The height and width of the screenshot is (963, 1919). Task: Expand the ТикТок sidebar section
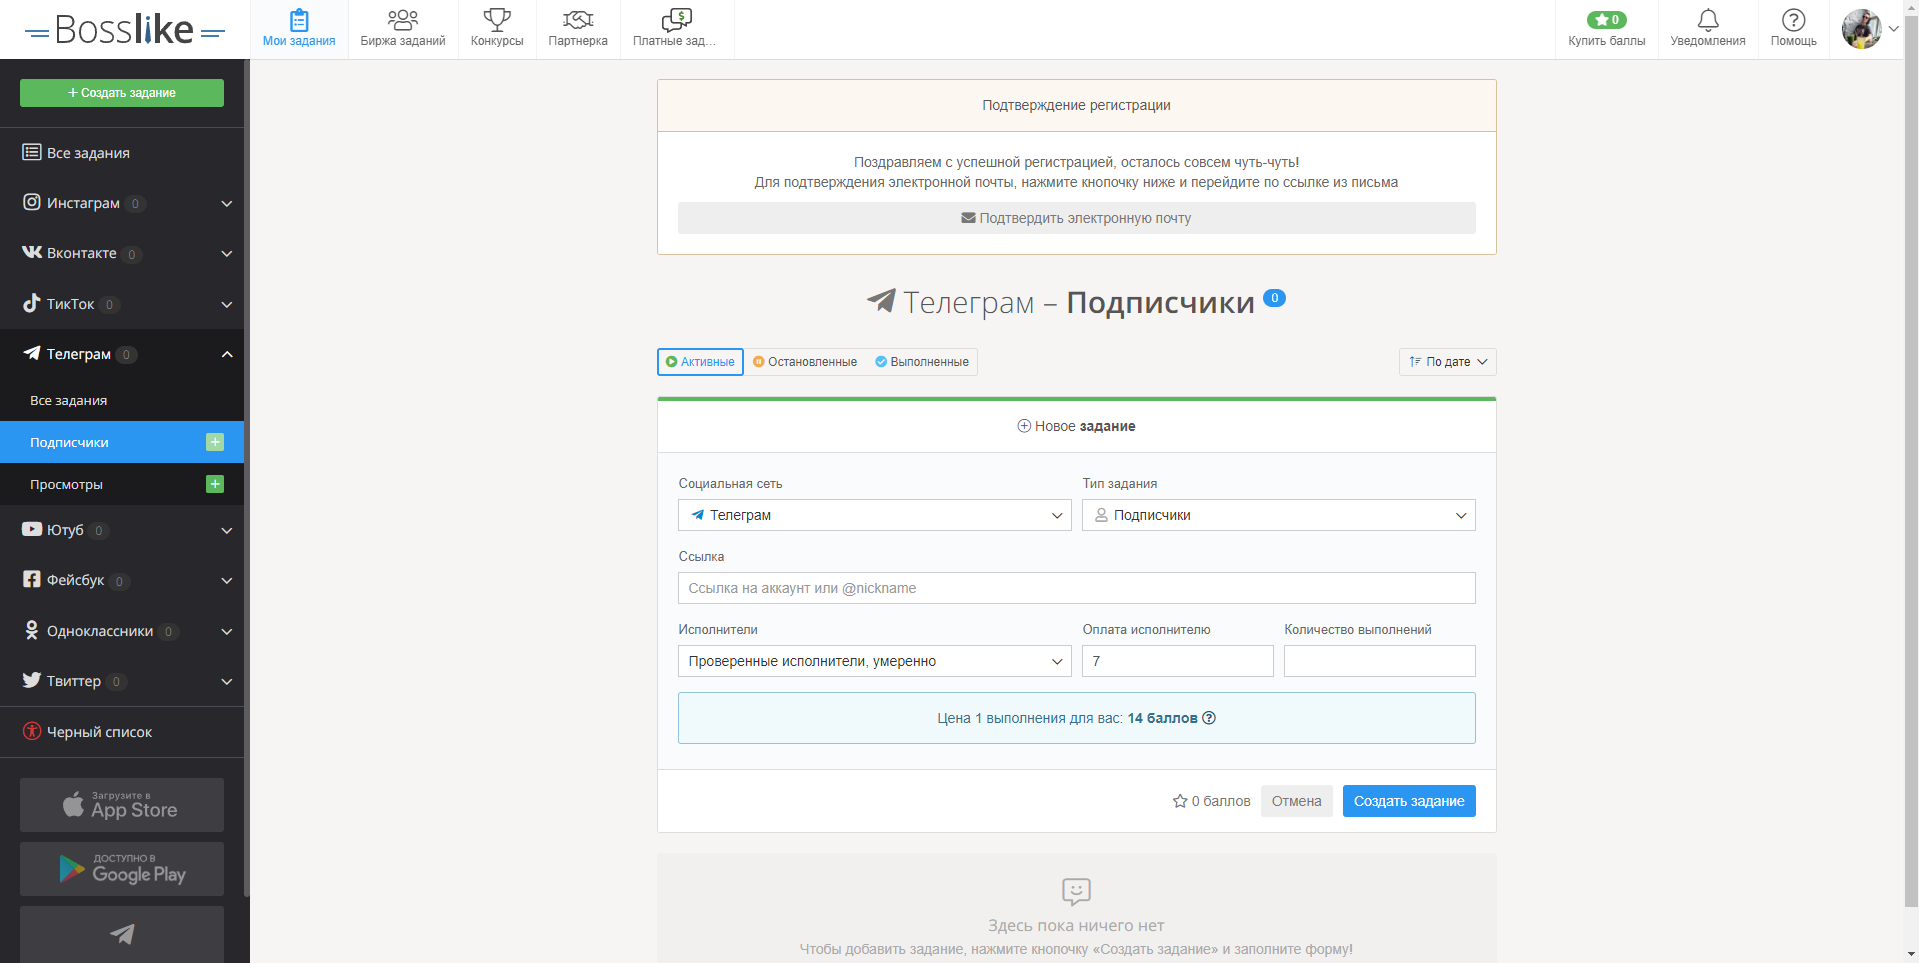(227, 304)
